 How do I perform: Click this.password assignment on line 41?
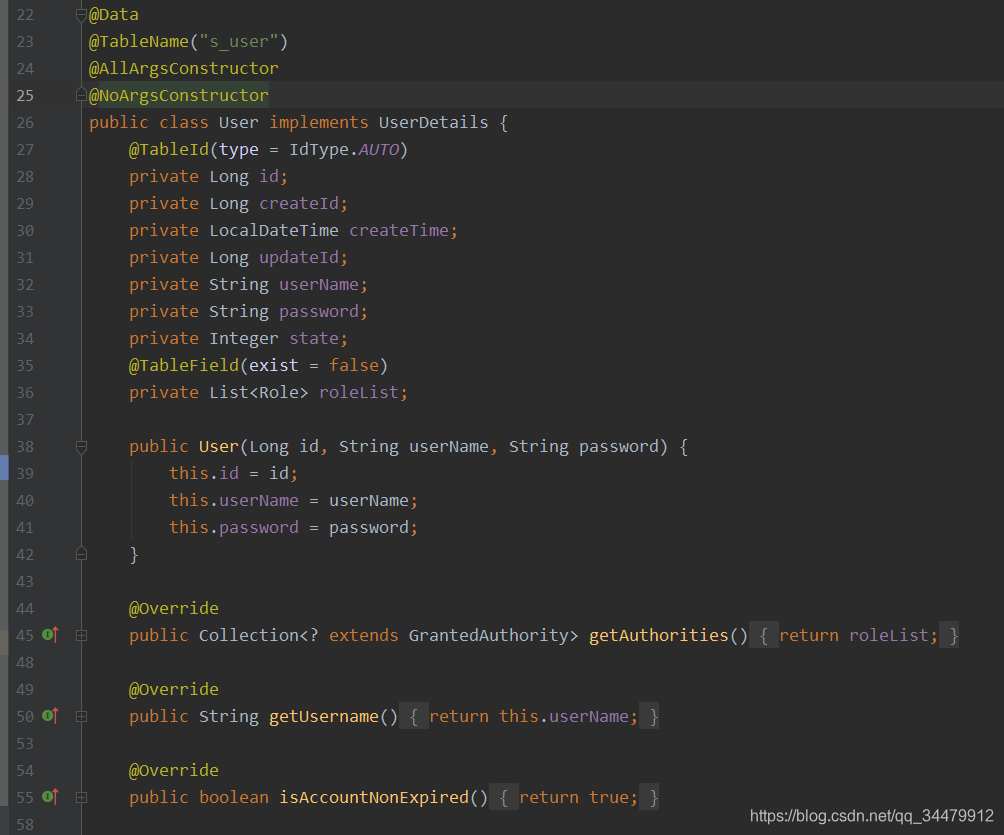(x=293, y=527)
